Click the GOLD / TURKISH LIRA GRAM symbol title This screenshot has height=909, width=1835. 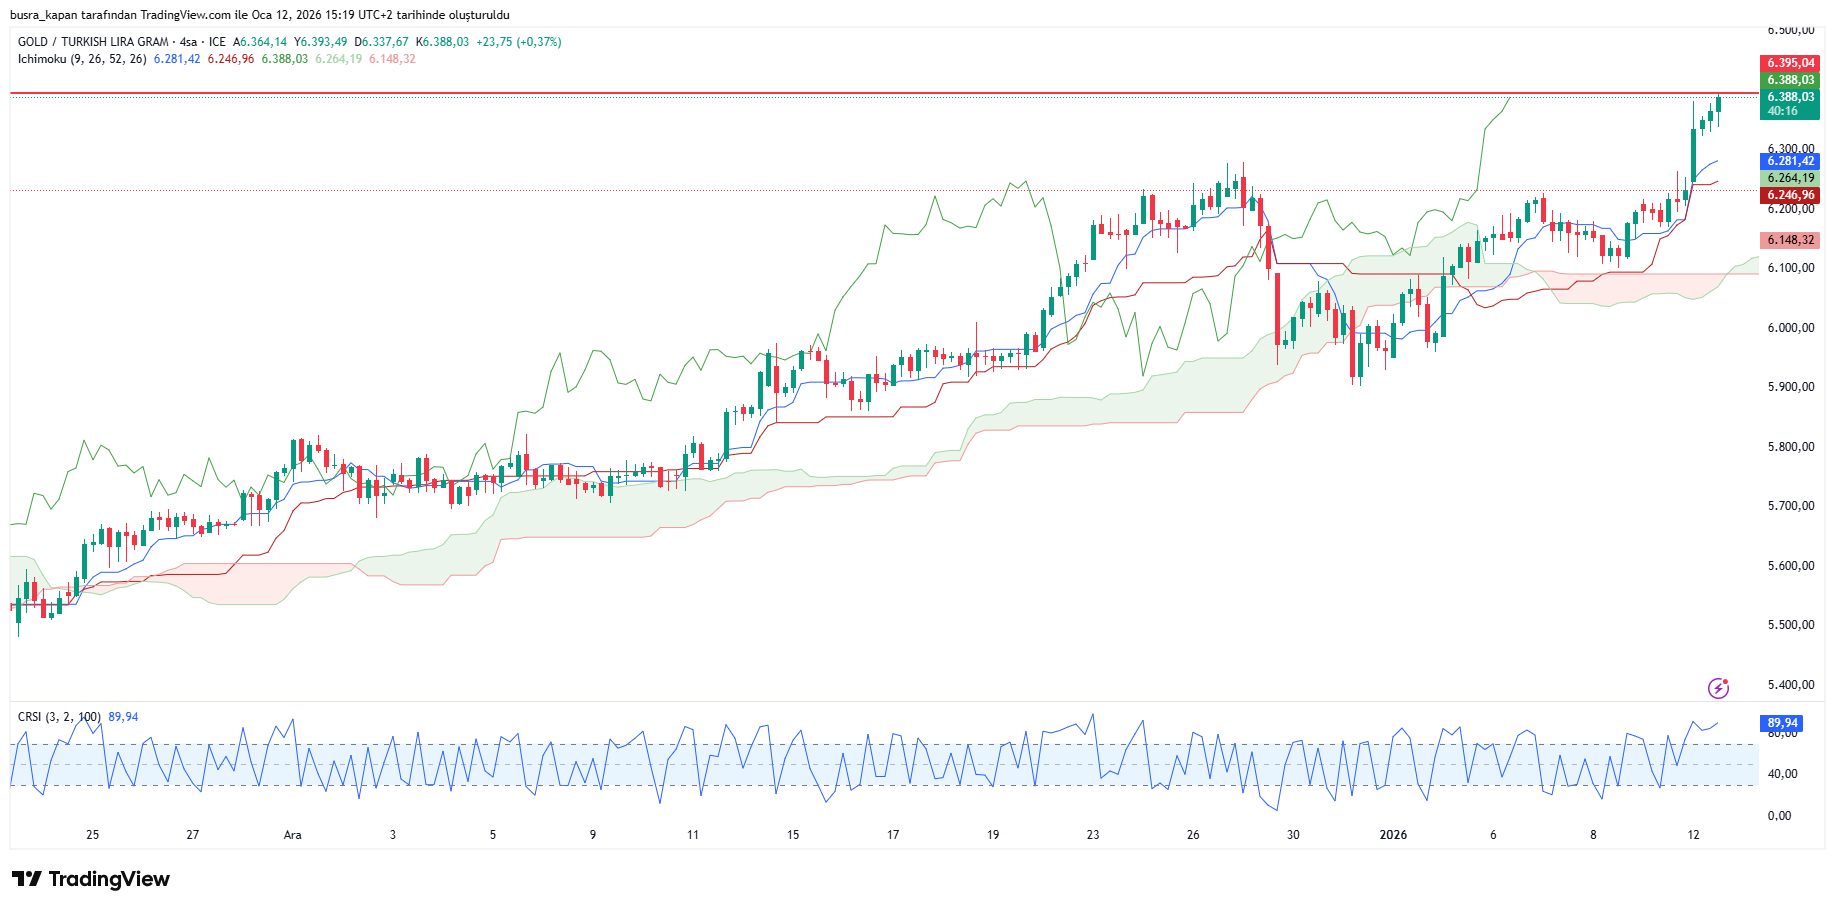coord(93,42)
